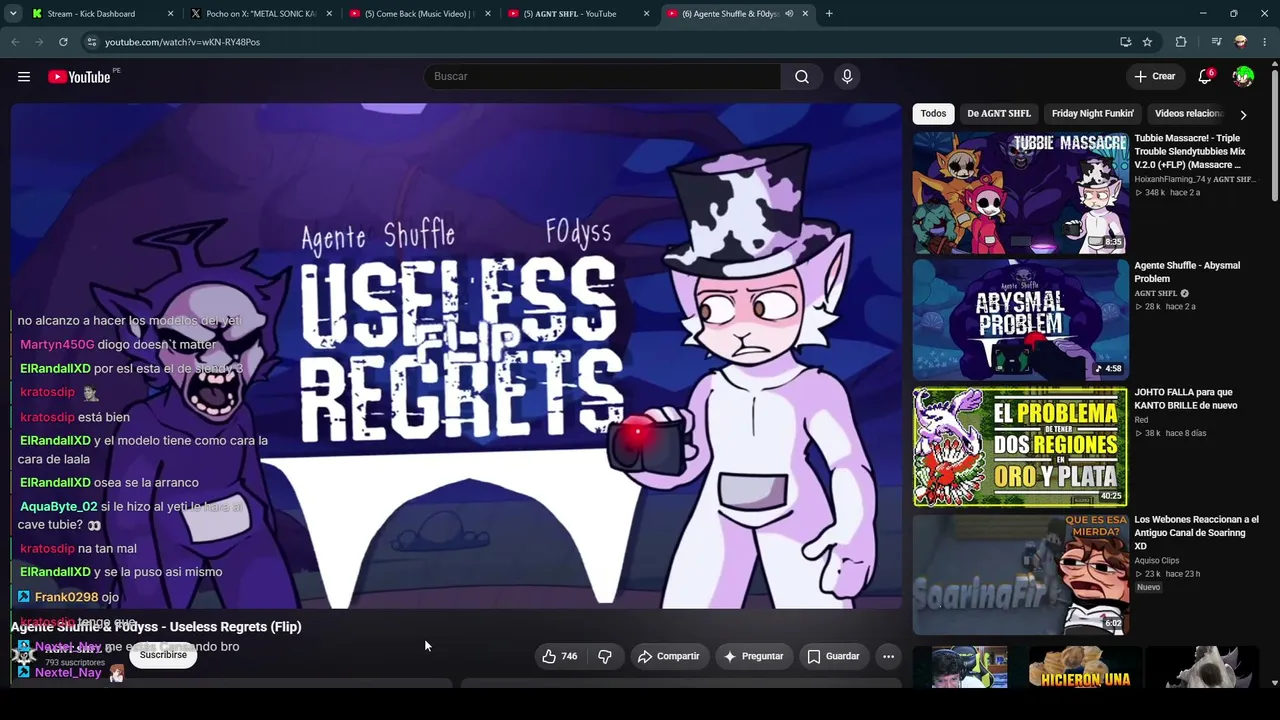Screen dimensions: 1280x720
Task: Click the Preguntar button
Action: point(753,656)
